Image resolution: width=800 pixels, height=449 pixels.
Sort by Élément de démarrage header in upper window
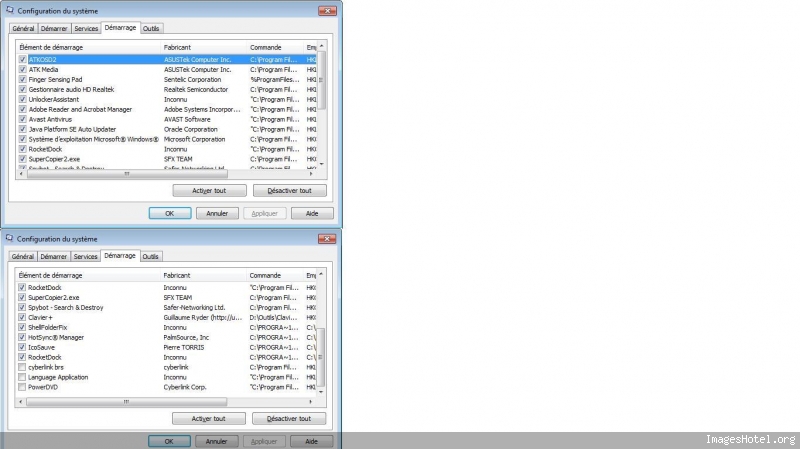click(88, 47)
